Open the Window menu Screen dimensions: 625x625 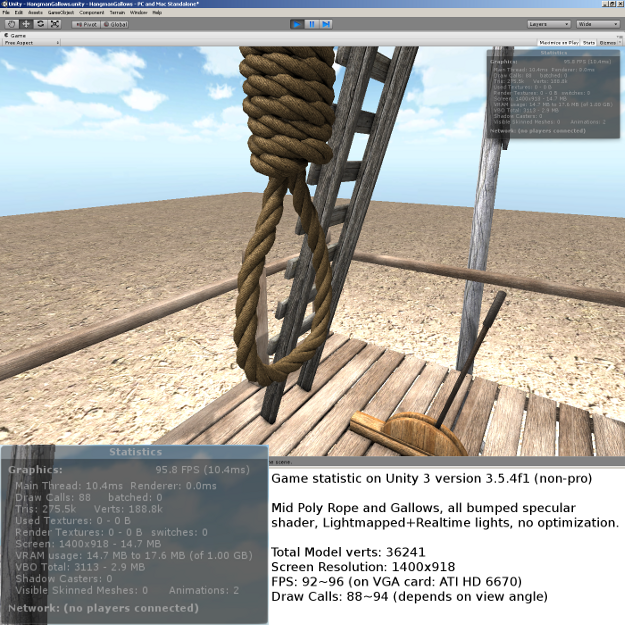coord(139,13)
